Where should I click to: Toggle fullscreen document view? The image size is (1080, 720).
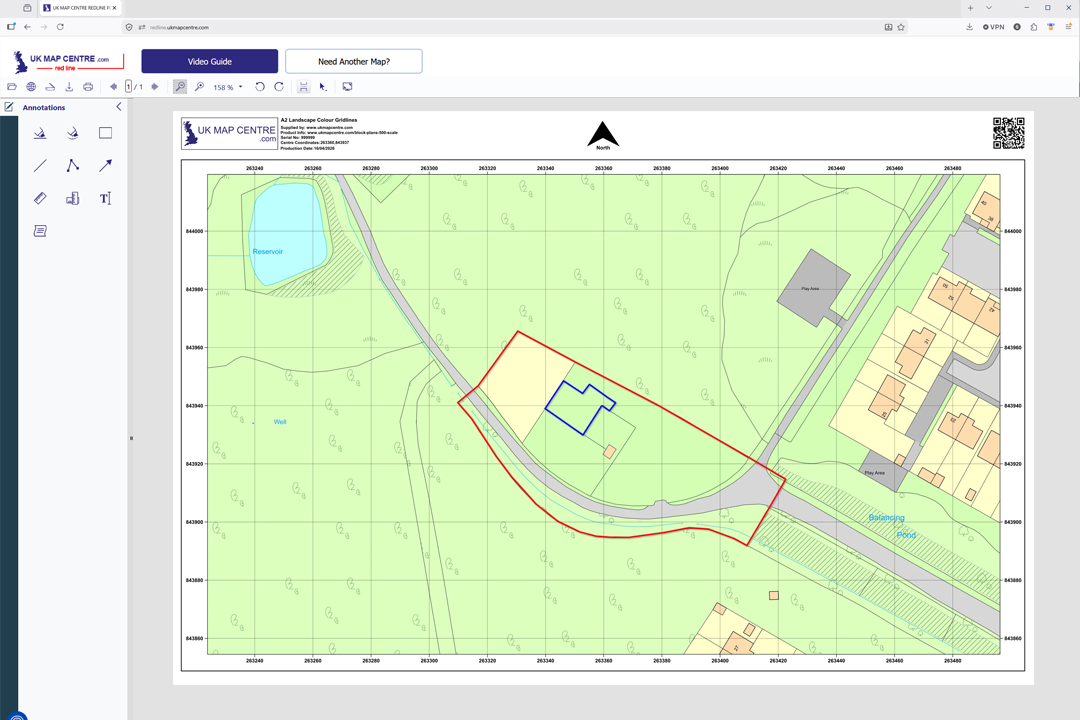pos(347,86)
